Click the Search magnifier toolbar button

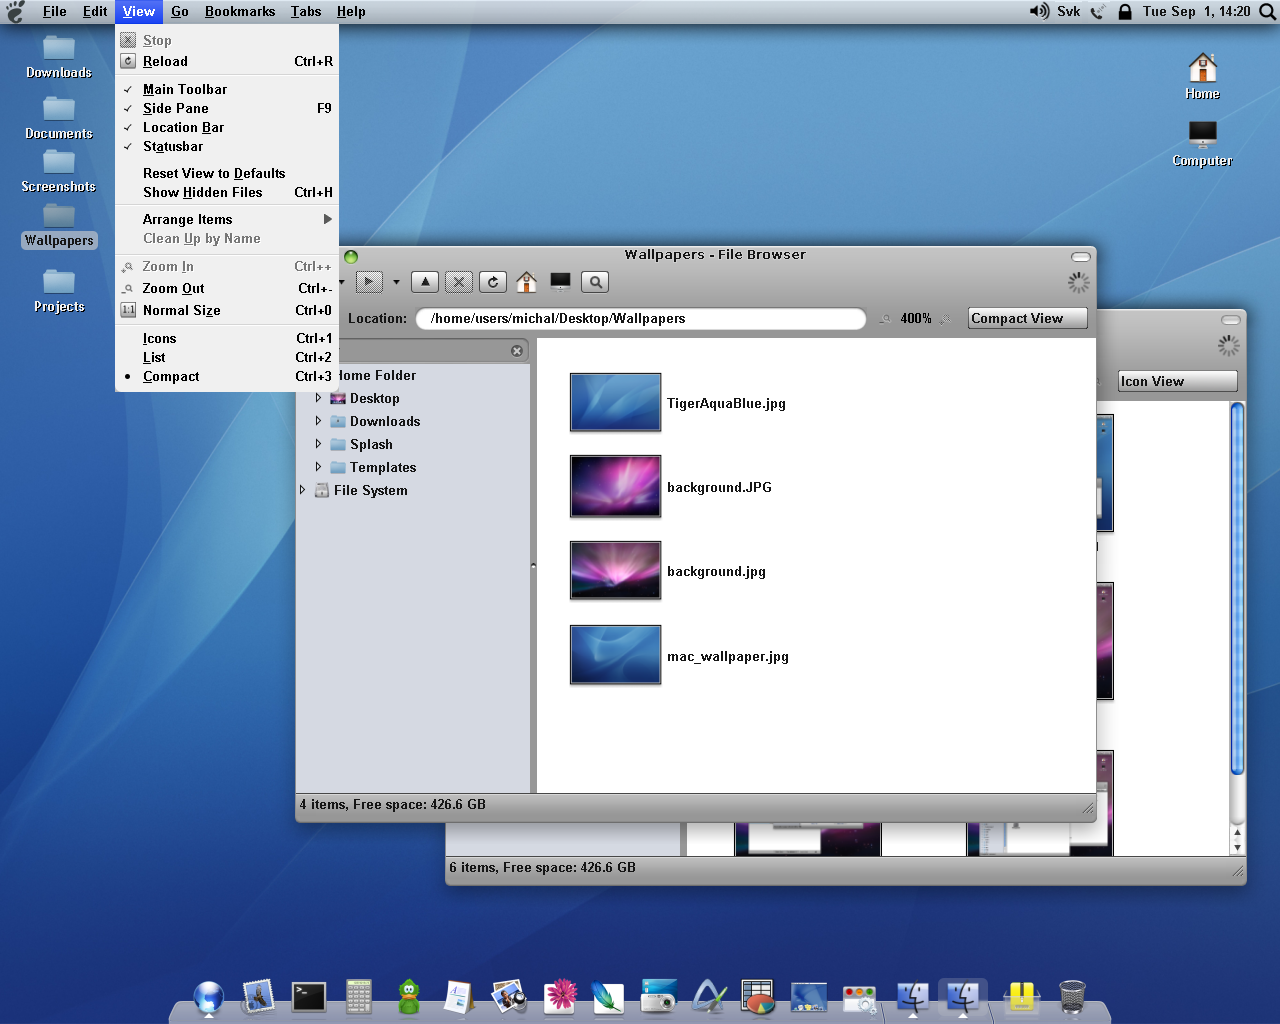(595, 282)
